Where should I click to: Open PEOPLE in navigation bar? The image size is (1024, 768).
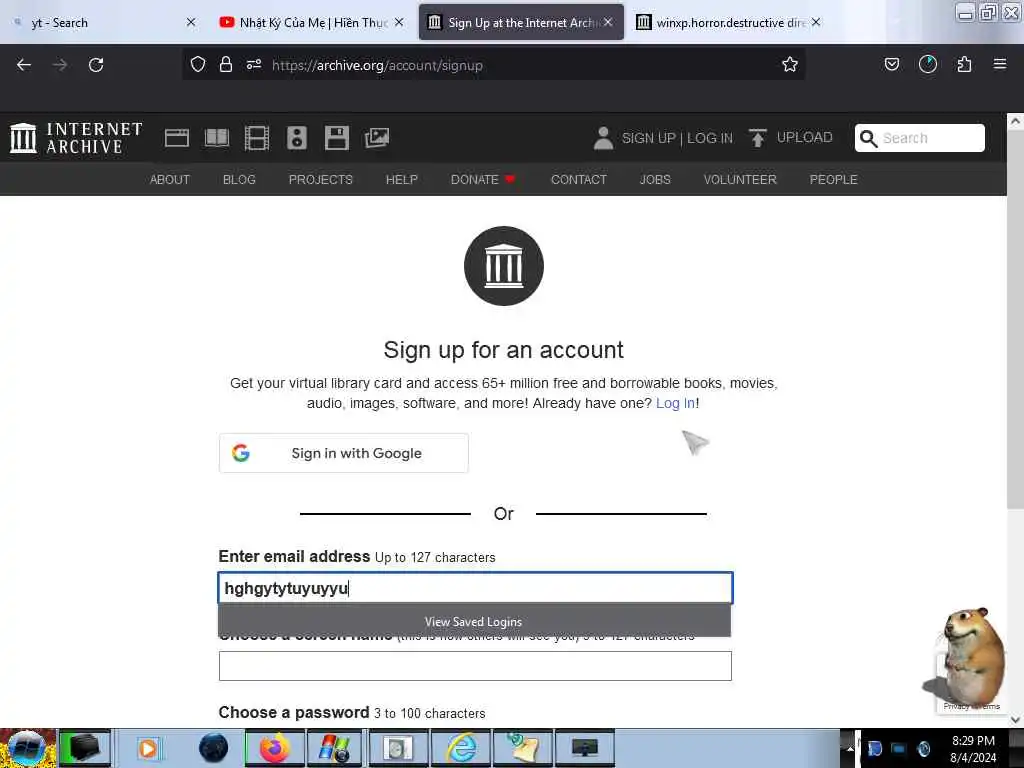833,180
